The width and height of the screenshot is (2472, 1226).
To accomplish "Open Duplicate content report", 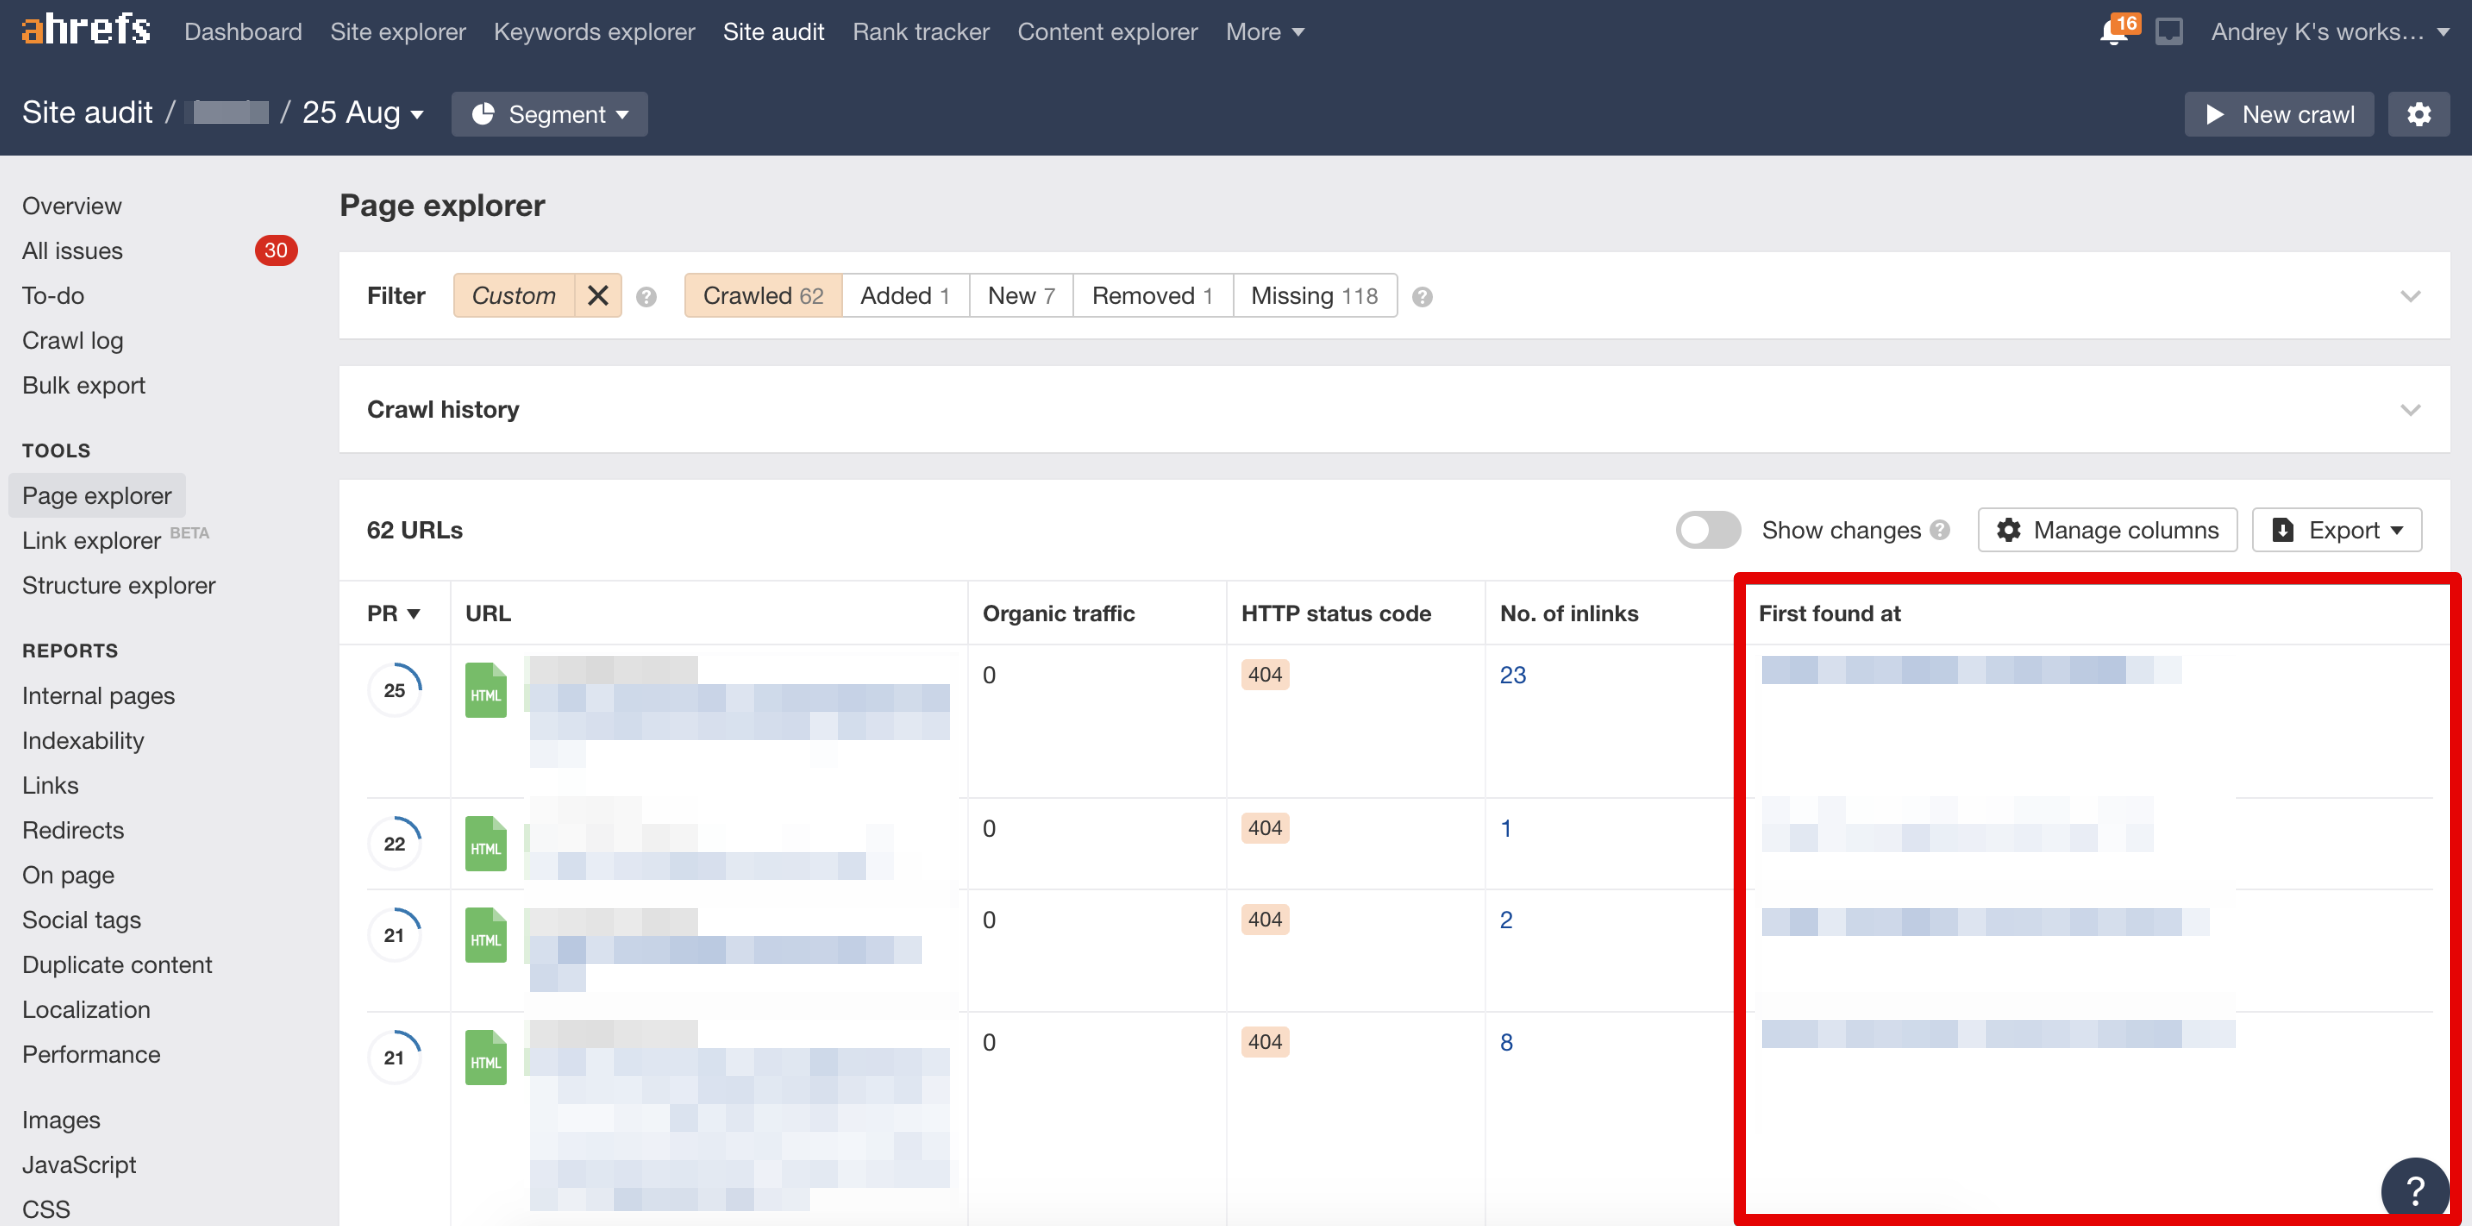I will [117, 965].
